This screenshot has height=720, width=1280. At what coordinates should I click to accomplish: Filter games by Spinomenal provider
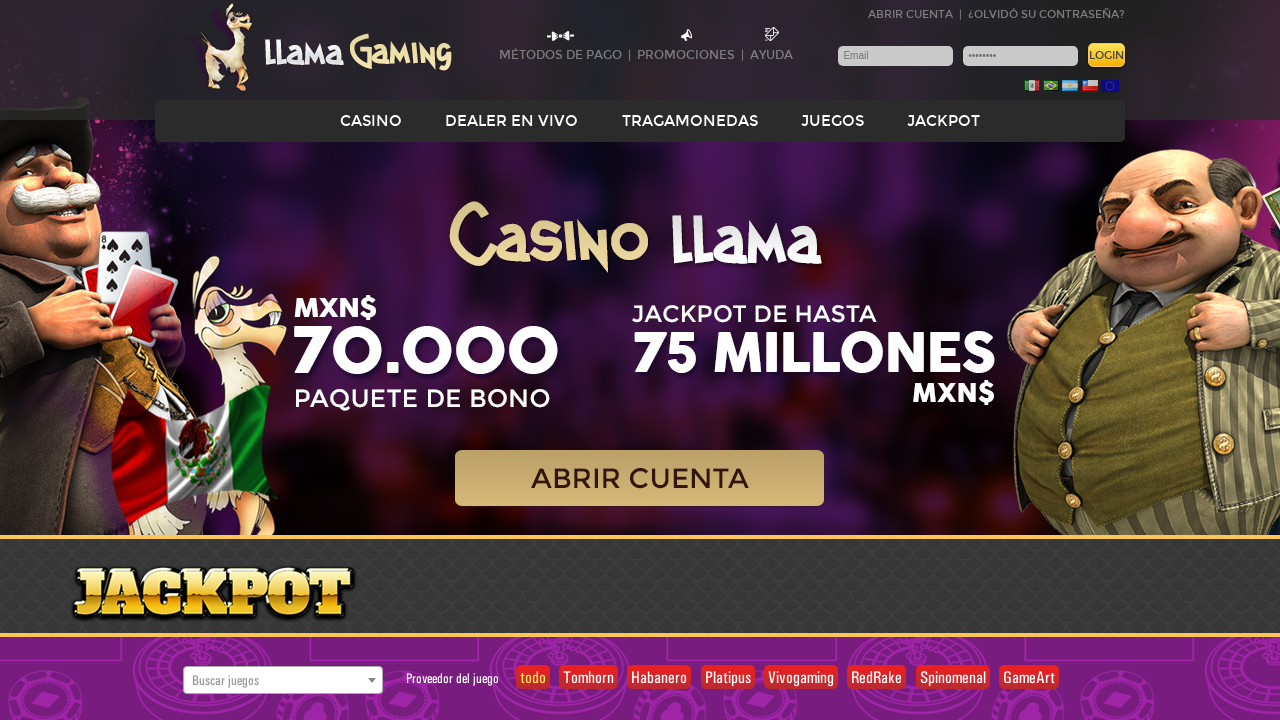coord(953,677)
